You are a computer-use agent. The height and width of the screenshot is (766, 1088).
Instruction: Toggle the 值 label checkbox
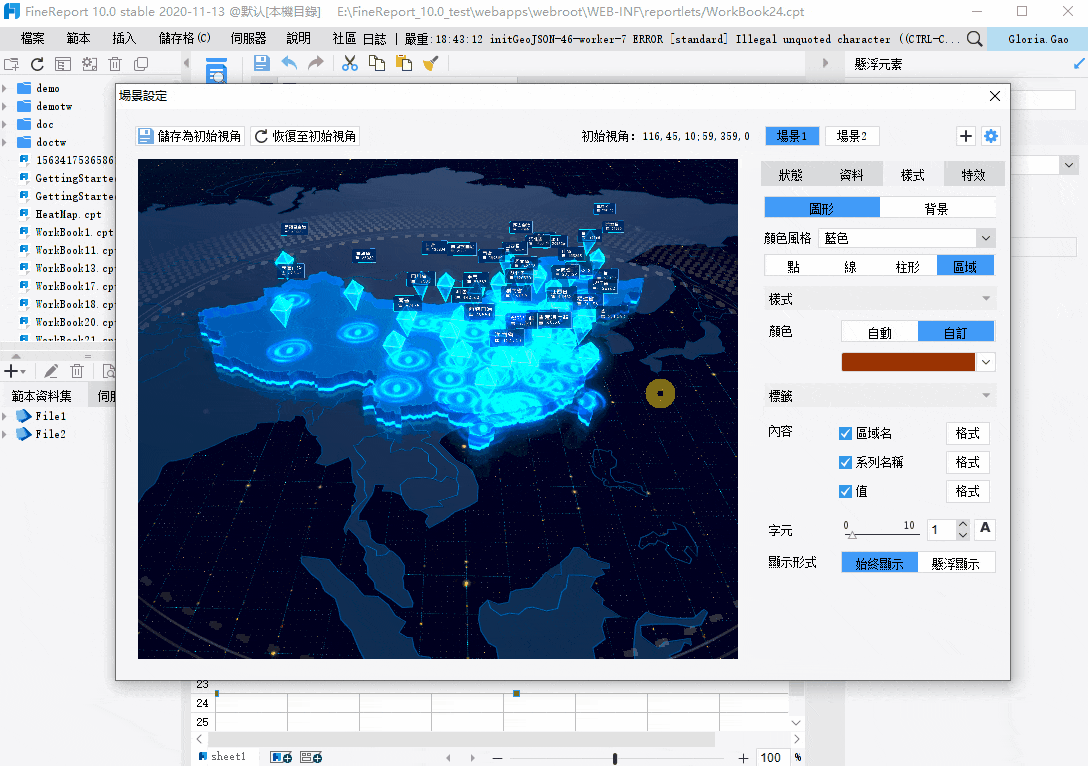(x=845, y=492)
